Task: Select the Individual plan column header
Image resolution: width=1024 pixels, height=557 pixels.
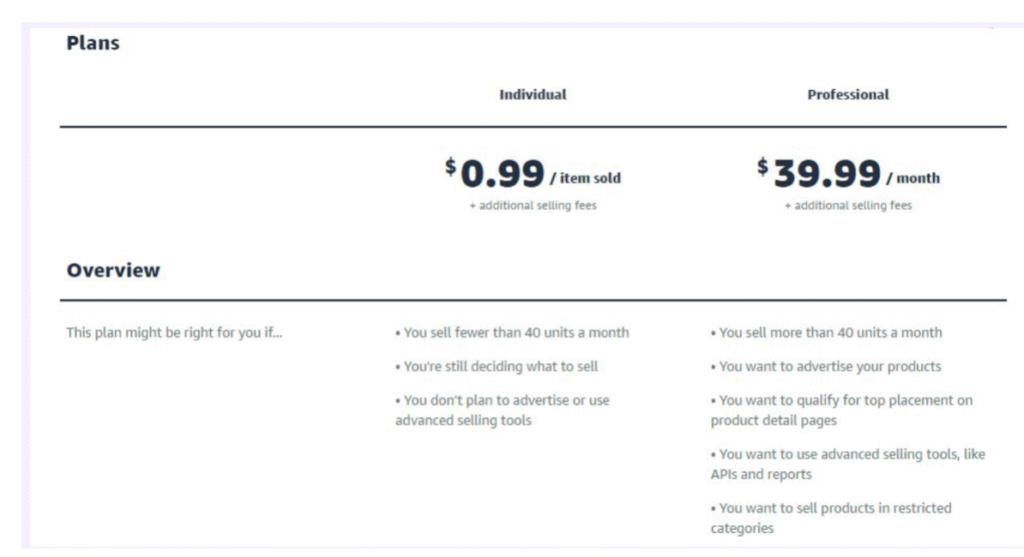Action: [x=532, y=95]
